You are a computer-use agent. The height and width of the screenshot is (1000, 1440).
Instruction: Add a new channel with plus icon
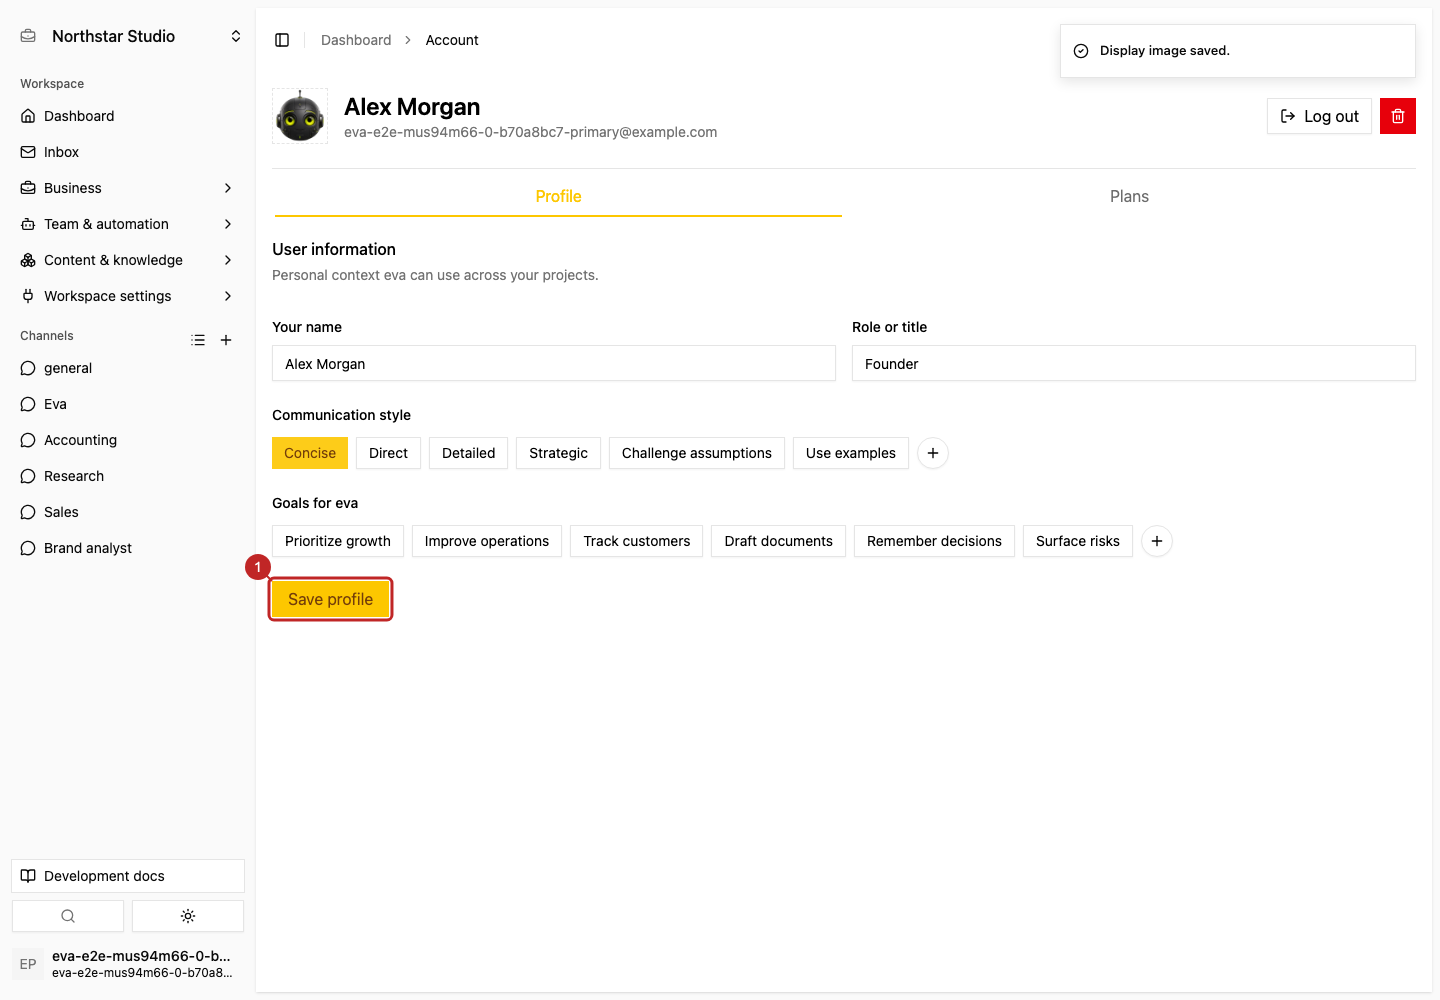coord(226,340)
